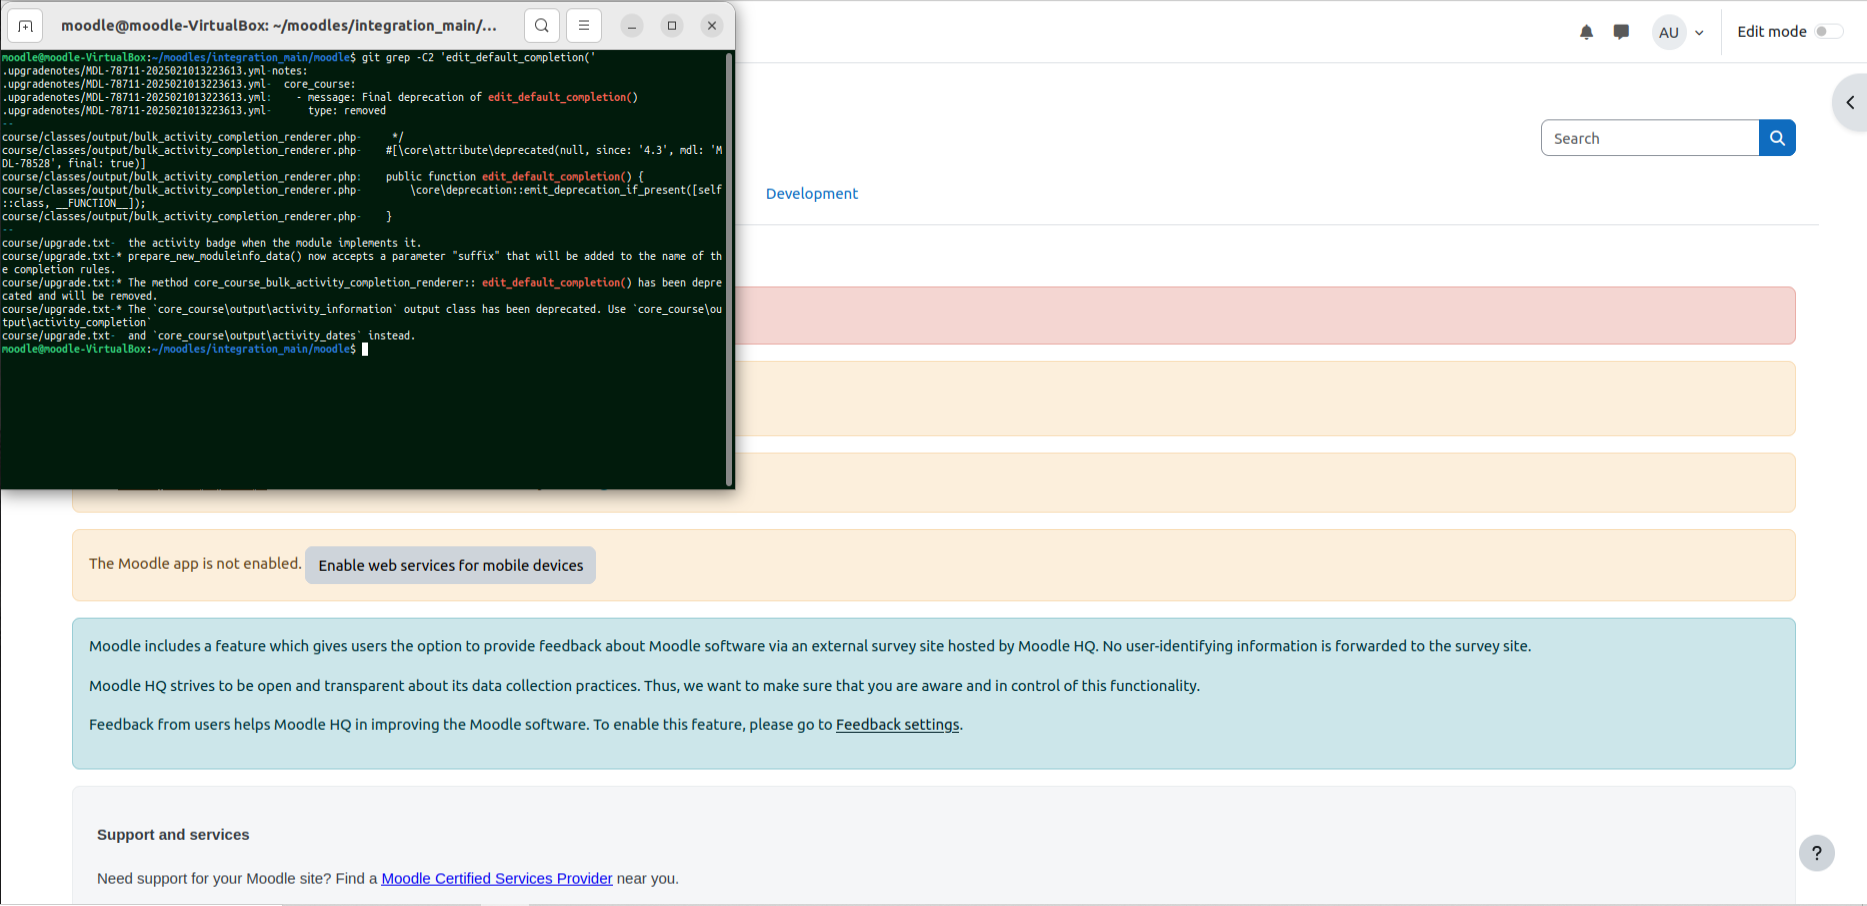Open the Feedback settings link
Image resolution: width=1867 pixels, height=906 pixels.
pos(897,725)
